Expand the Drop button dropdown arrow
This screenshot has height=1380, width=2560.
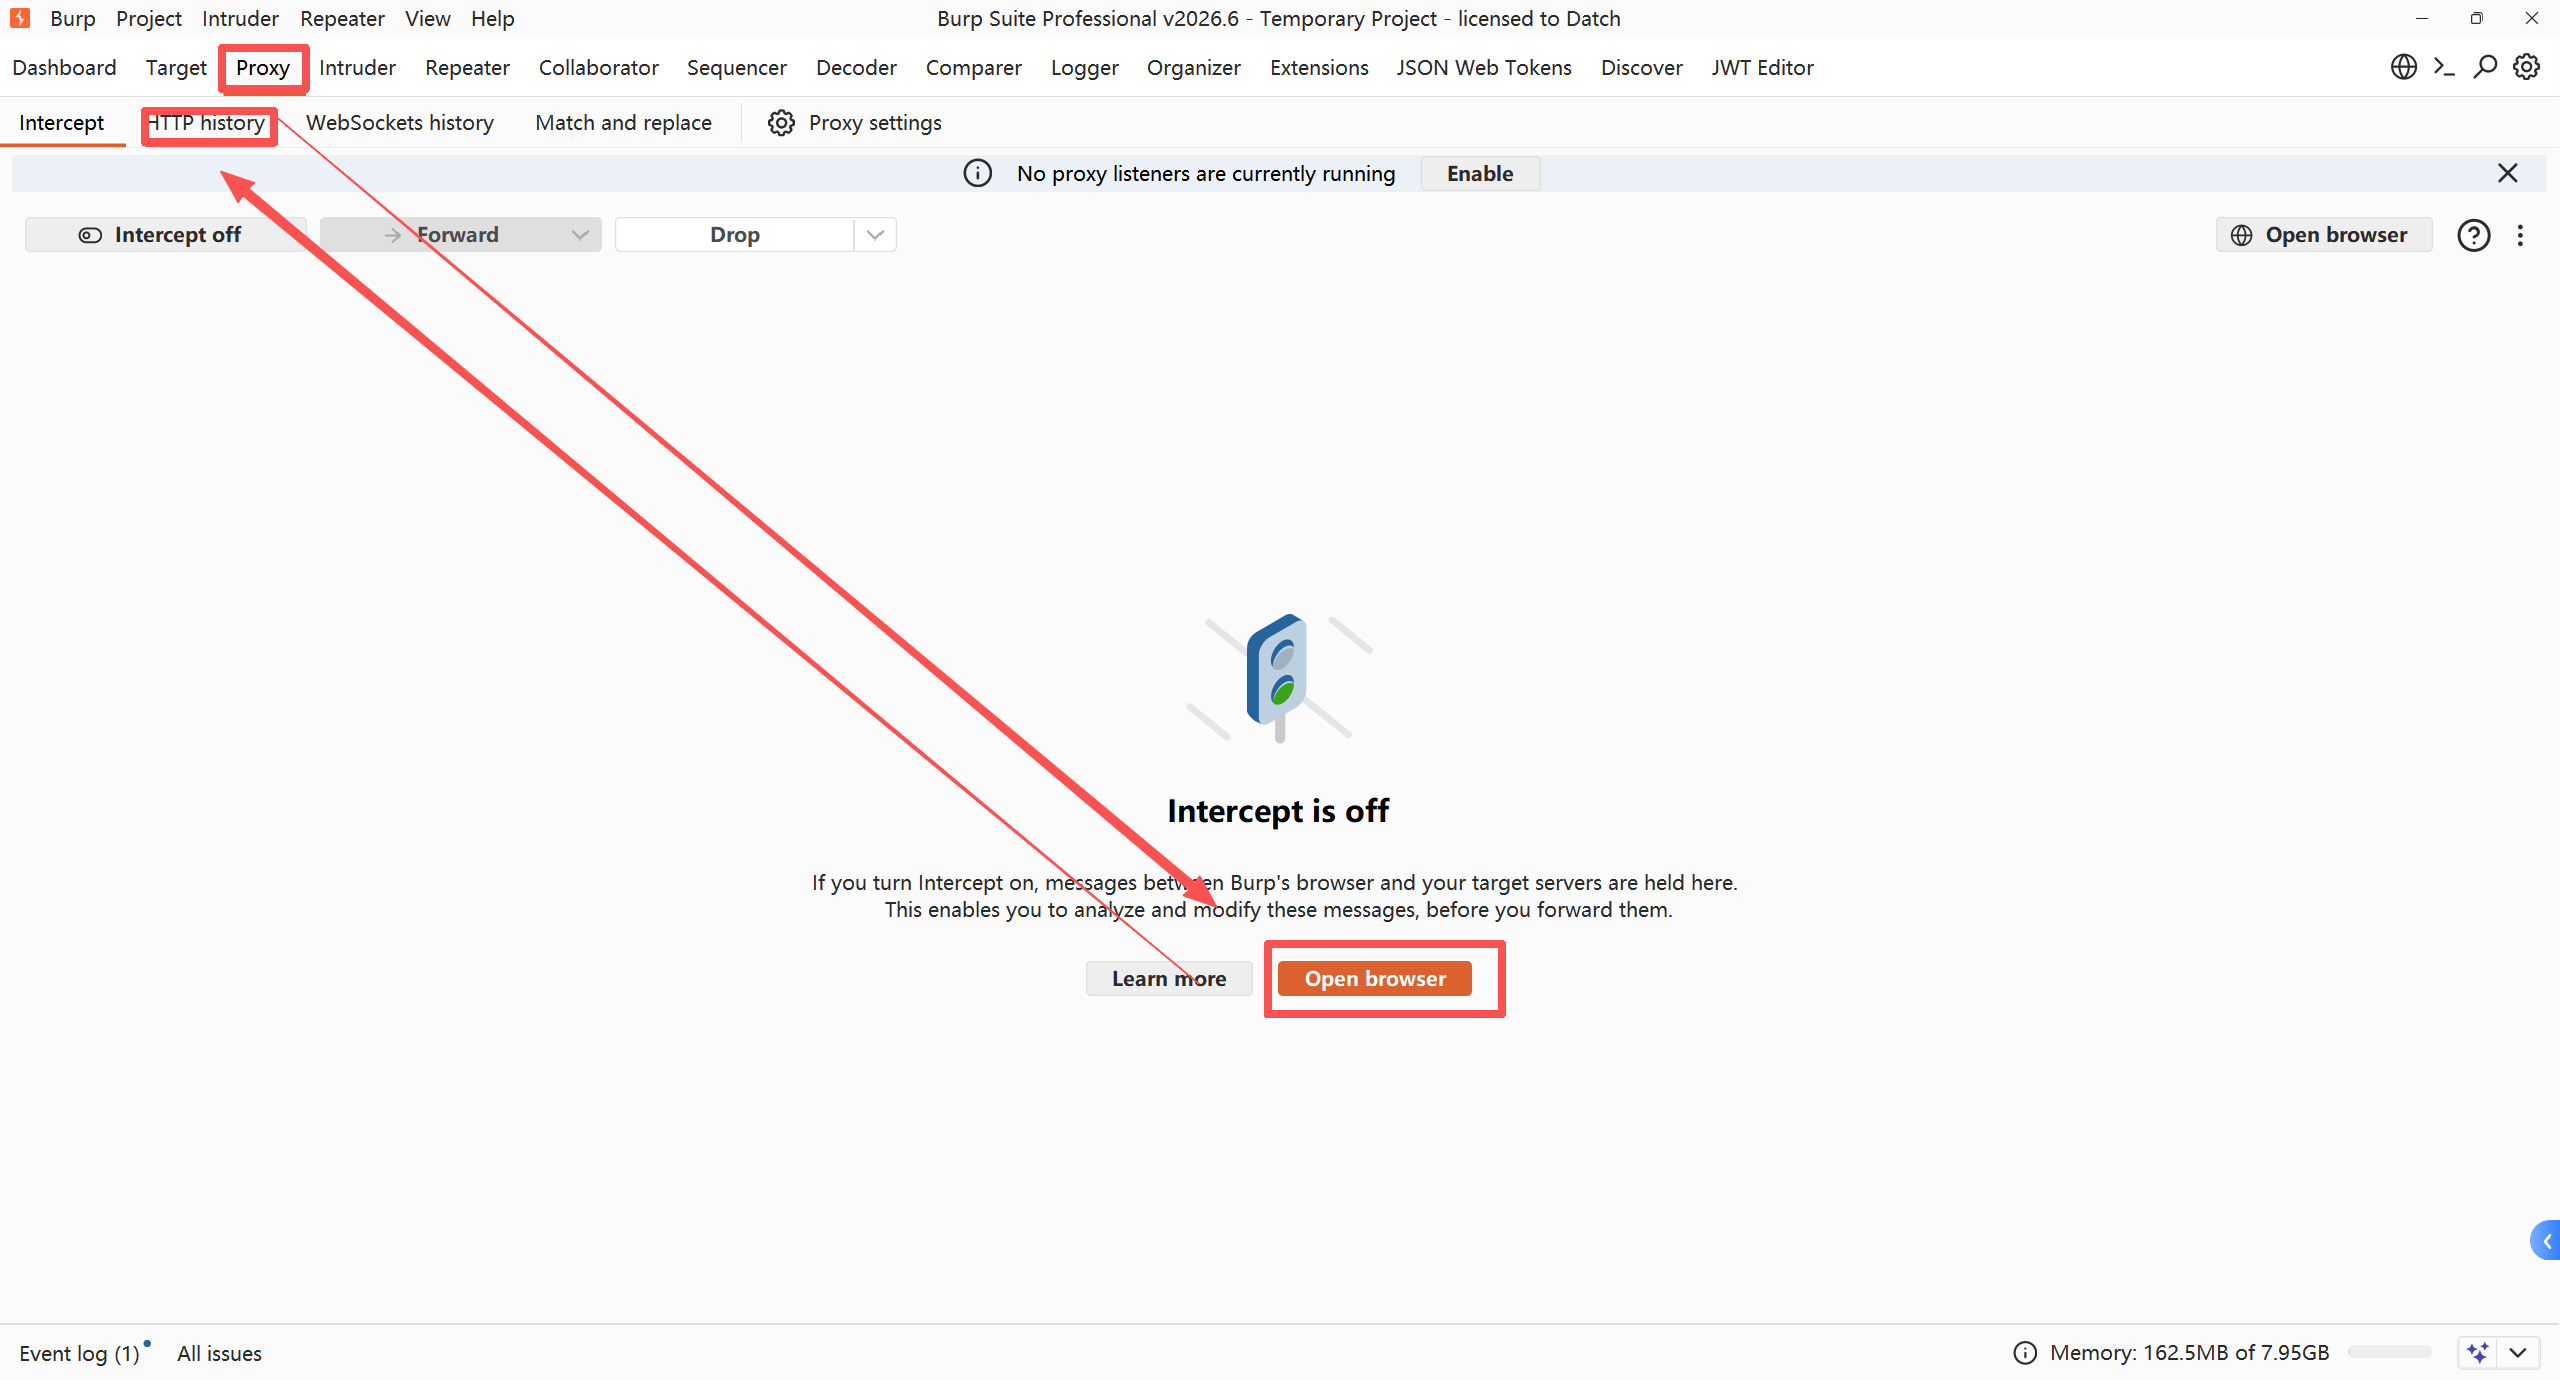875,235
